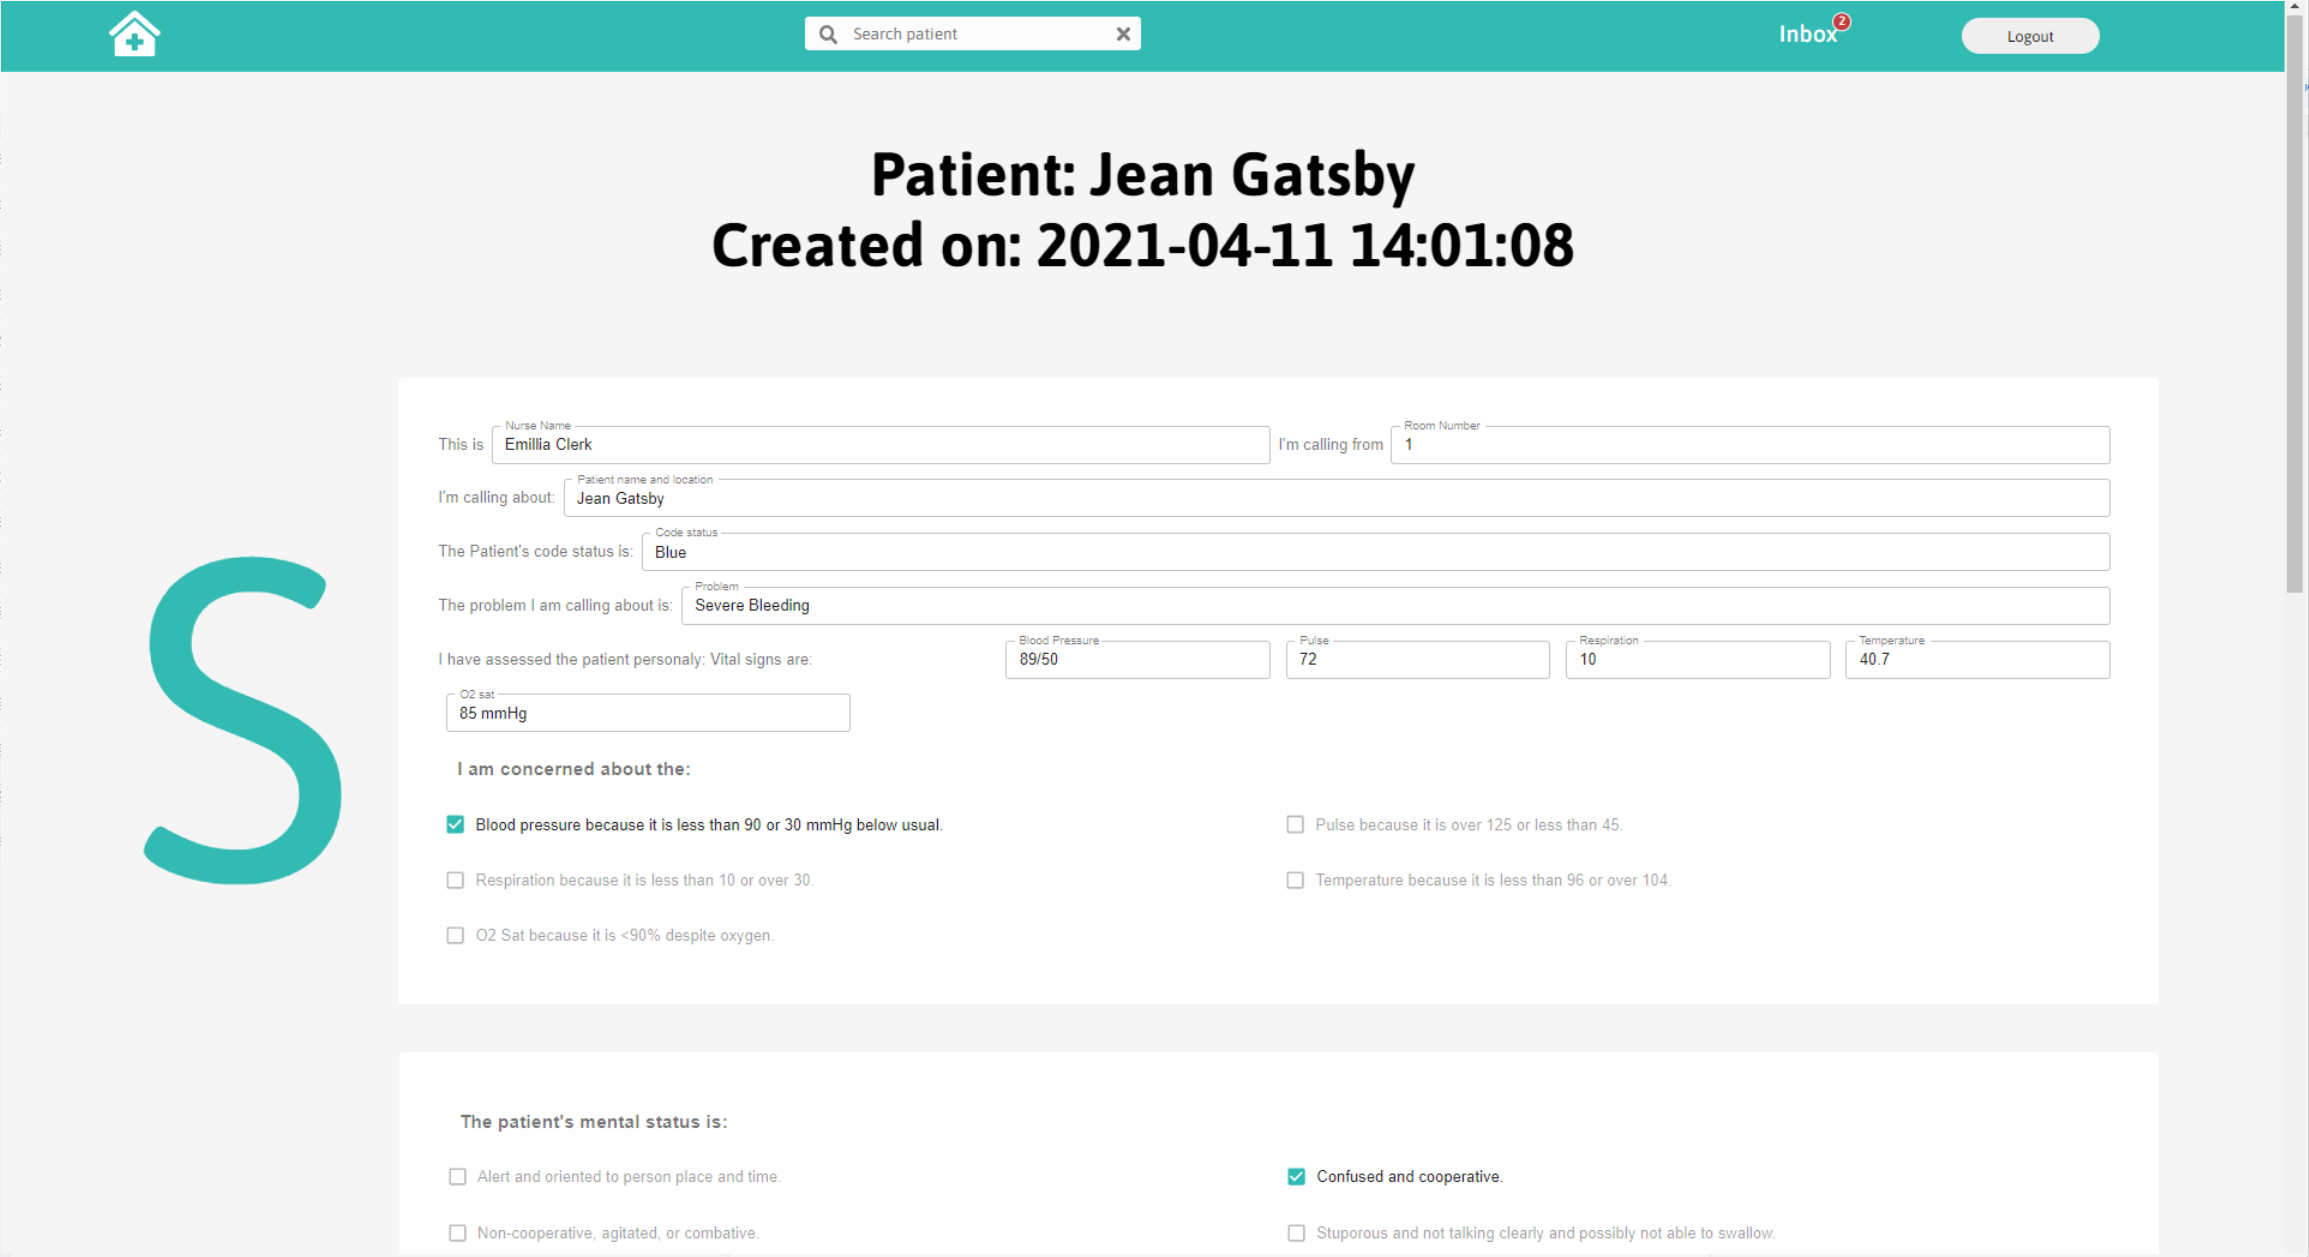Check Temperature less than 96 checkbox
2309x1257 pixels.
coord(1295,880)
